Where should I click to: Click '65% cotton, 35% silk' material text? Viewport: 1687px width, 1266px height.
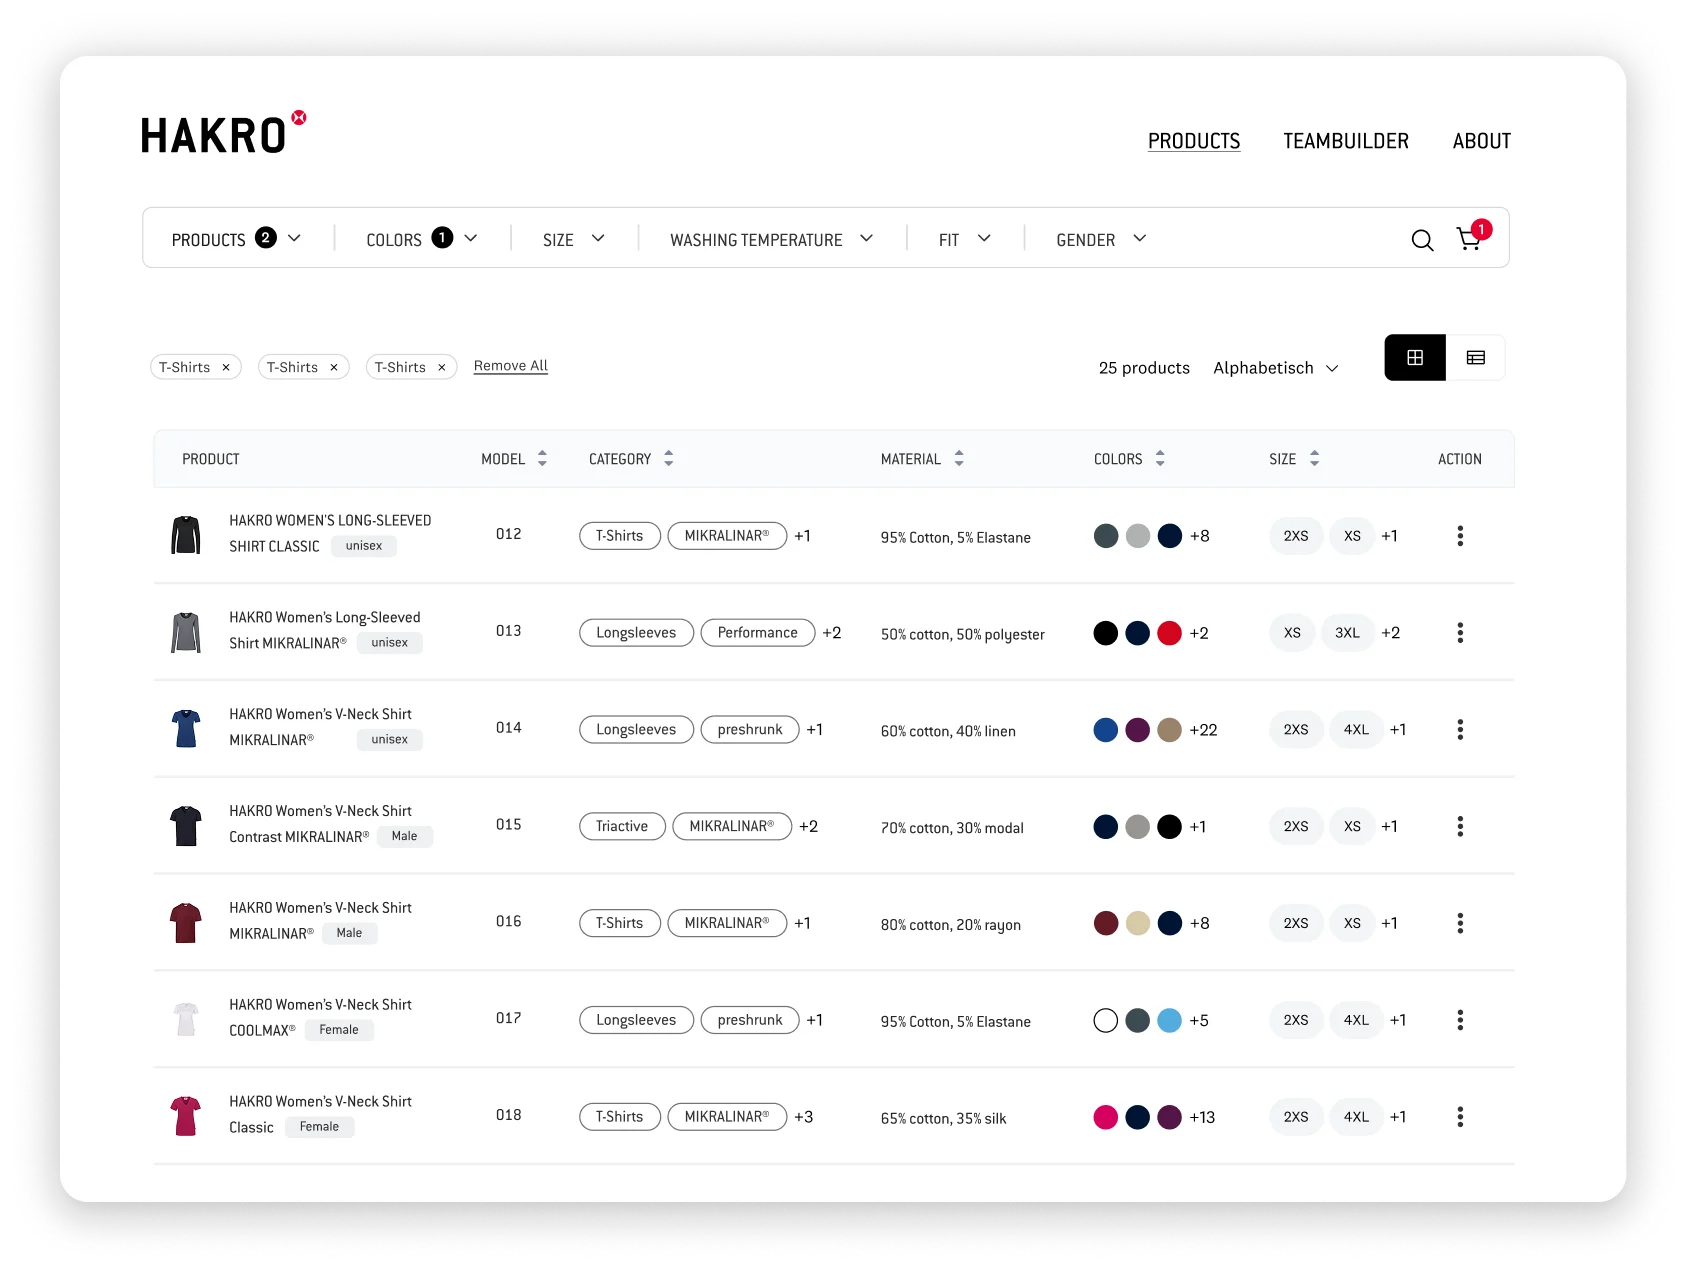coord(943,1118)
